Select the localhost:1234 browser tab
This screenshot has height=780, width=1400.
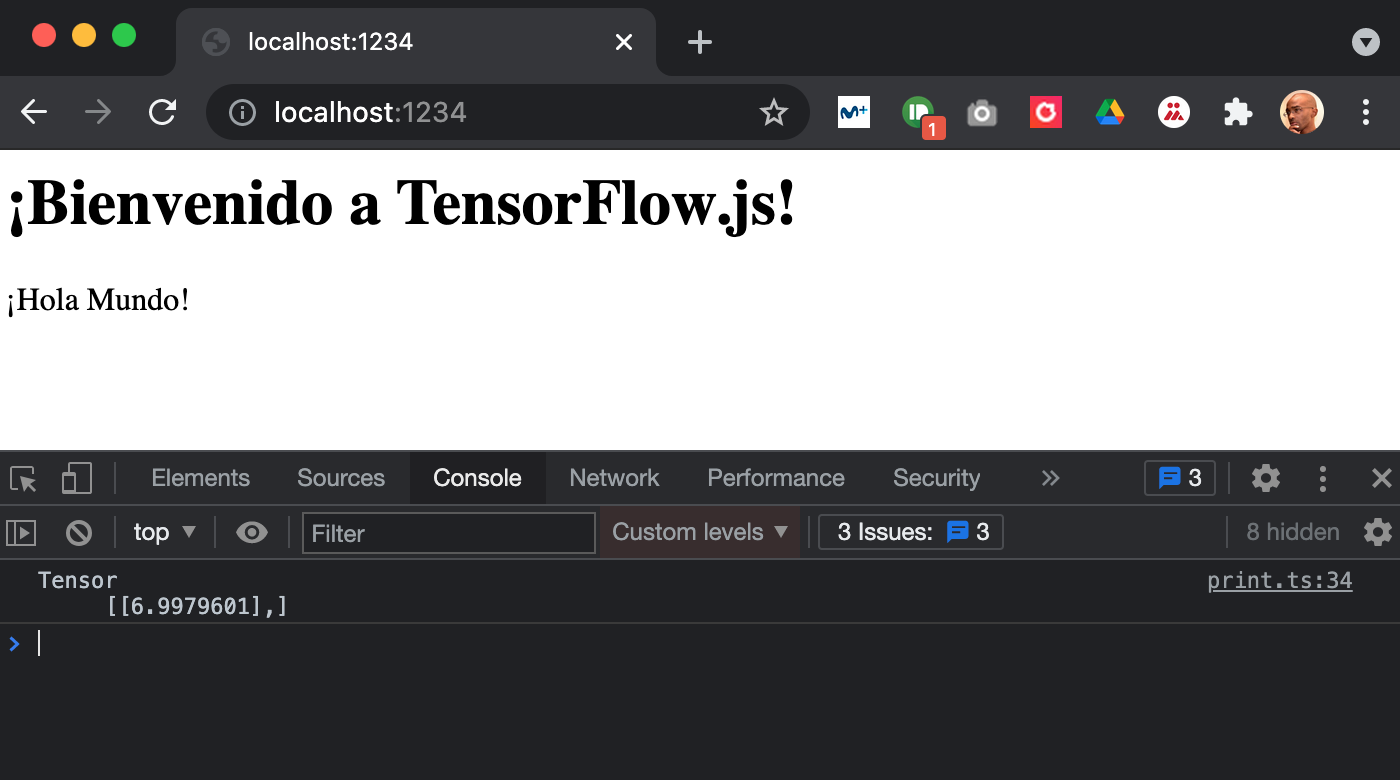coord(416,42)
